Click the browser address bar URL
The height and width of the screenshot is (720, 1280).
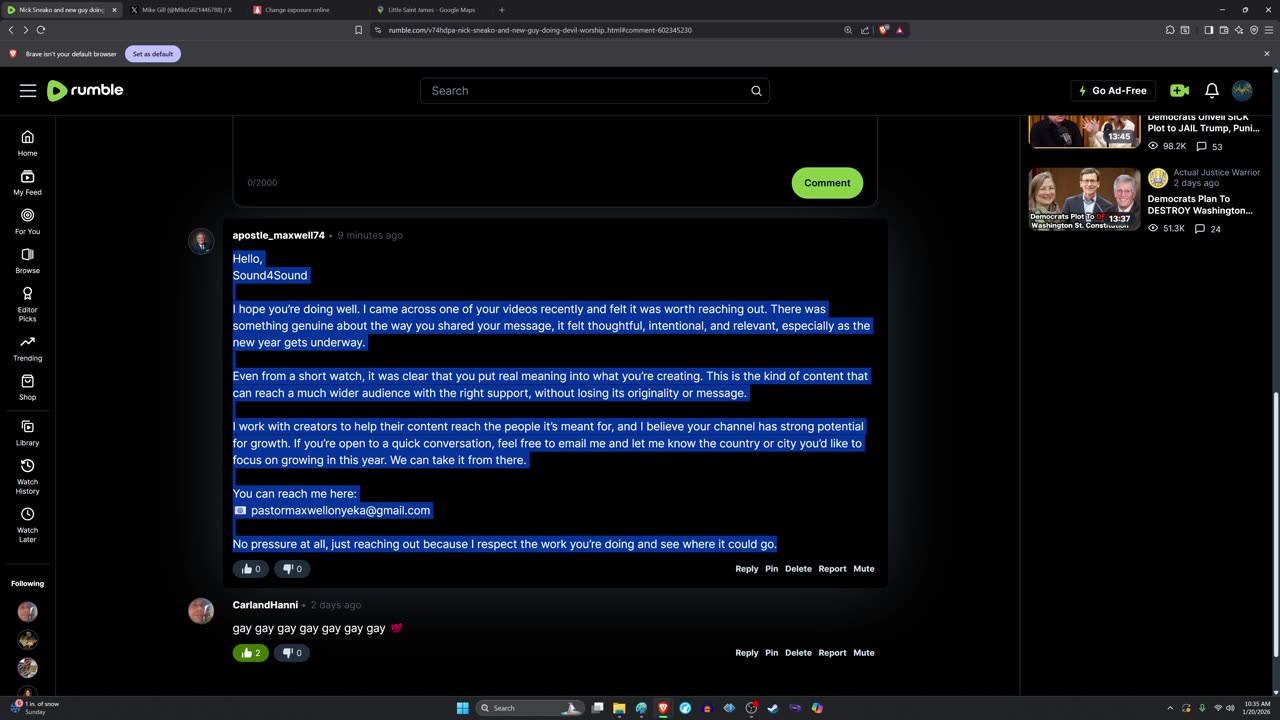tap(540, 30)
